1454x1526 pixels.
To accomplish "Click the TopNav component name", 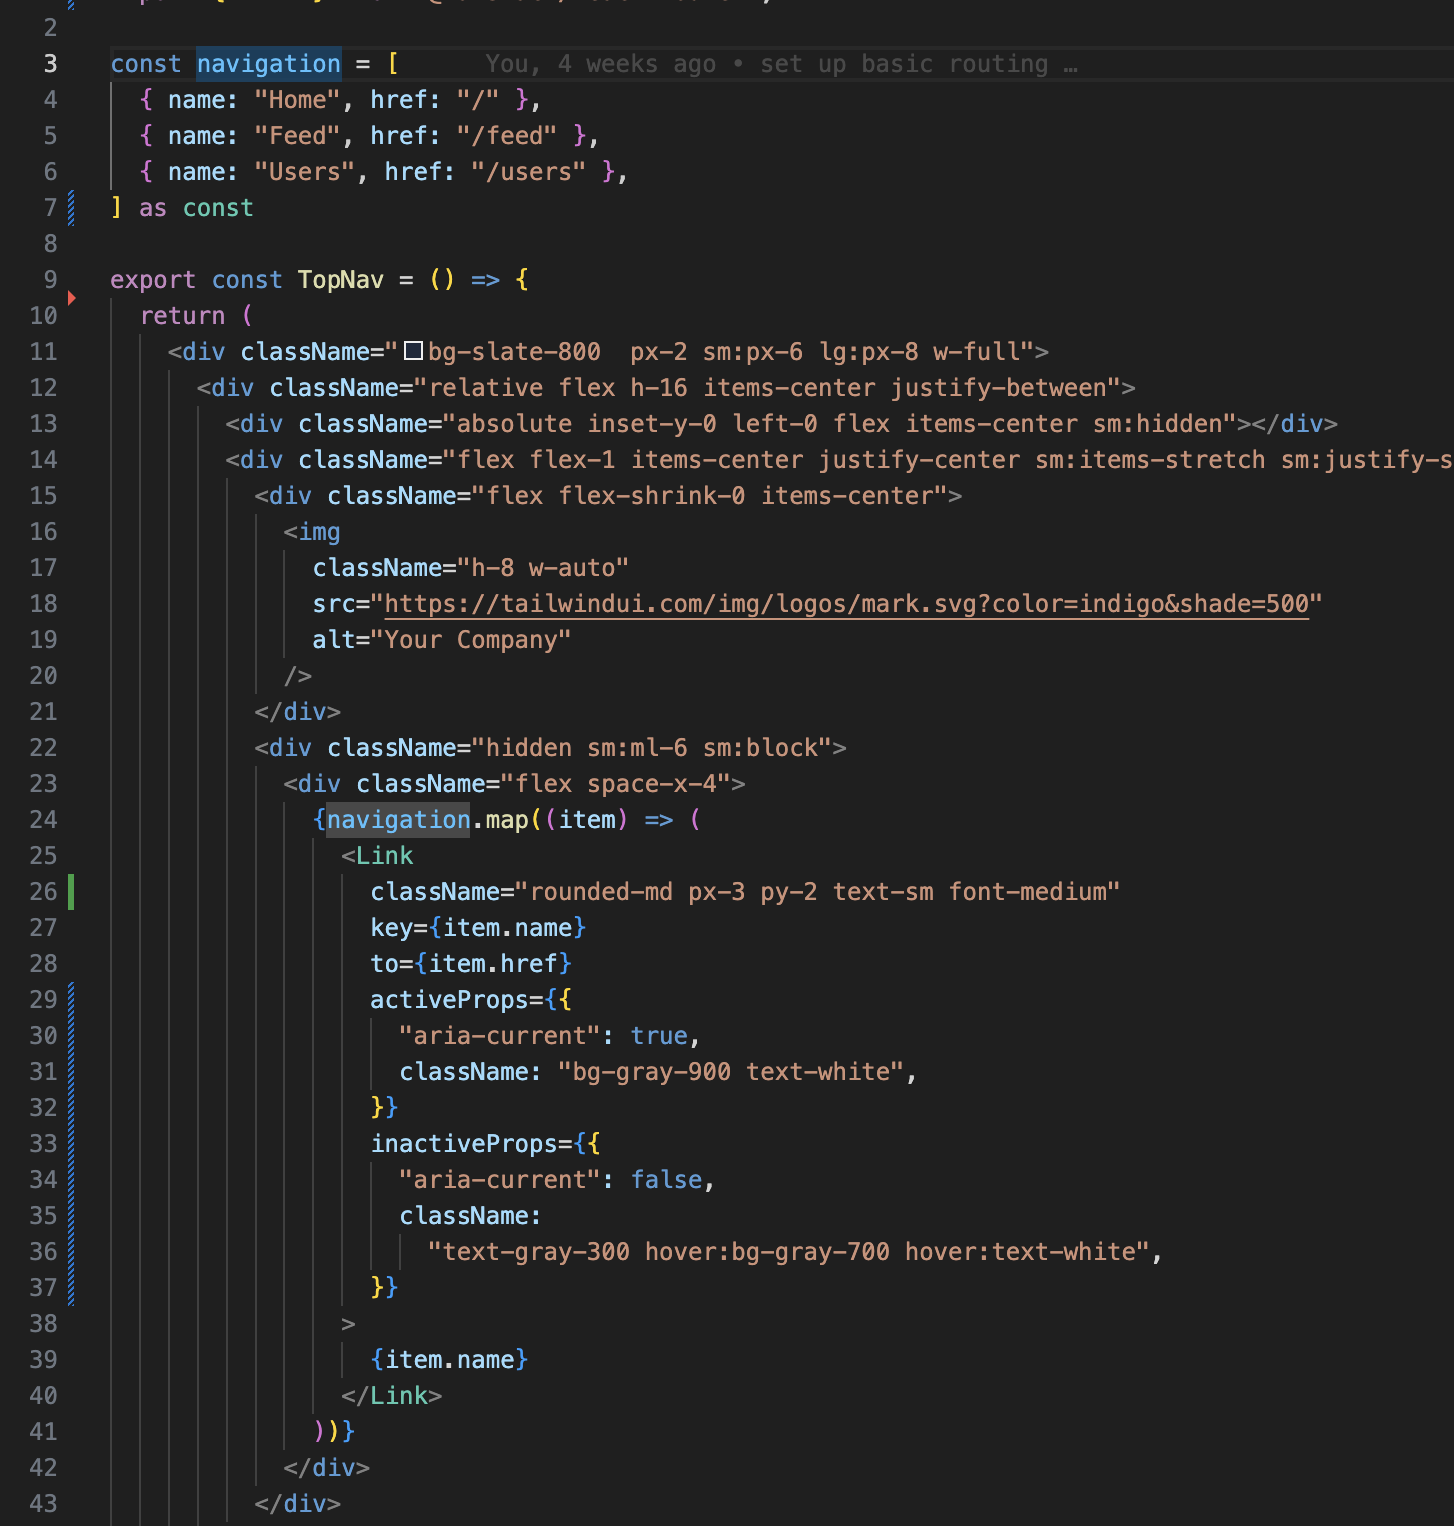I will coord(341,280).
